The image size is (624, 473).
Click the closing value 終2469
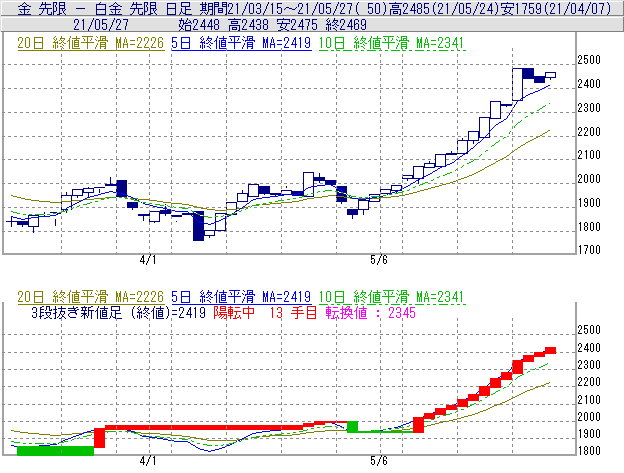tap(346, 25)
